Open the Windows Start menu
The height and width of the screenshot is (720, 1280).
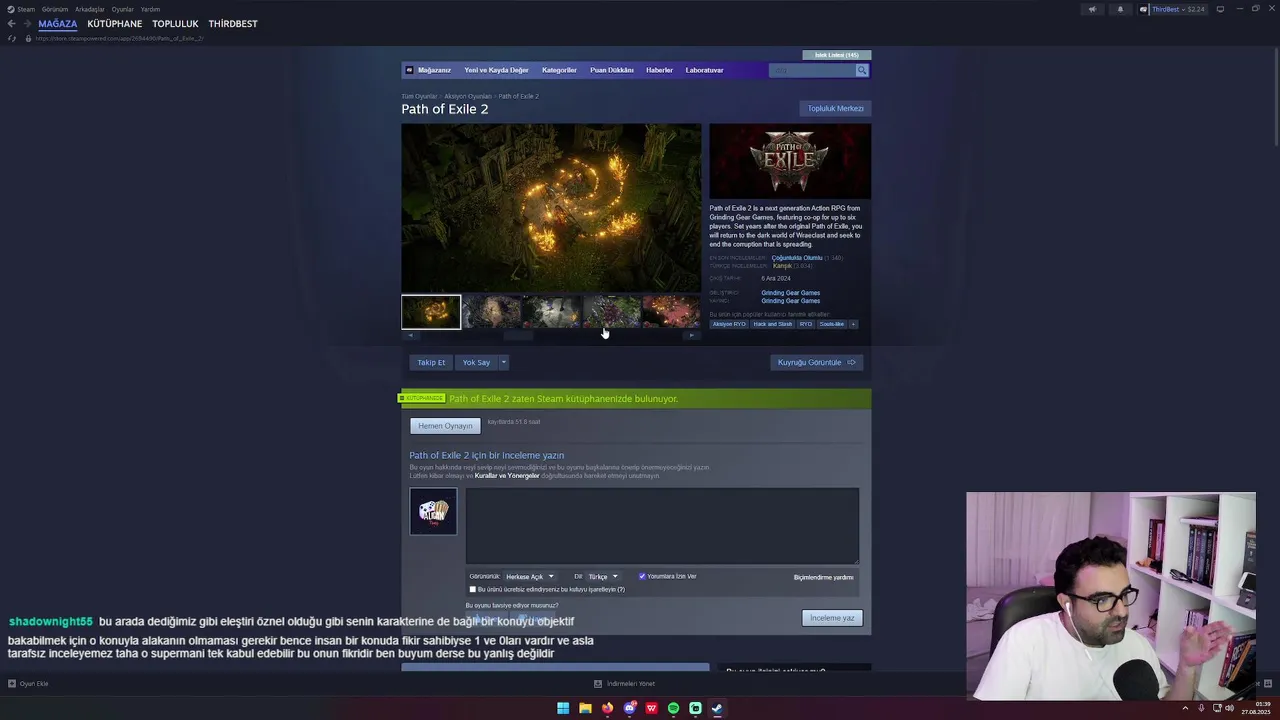[563, 708]
